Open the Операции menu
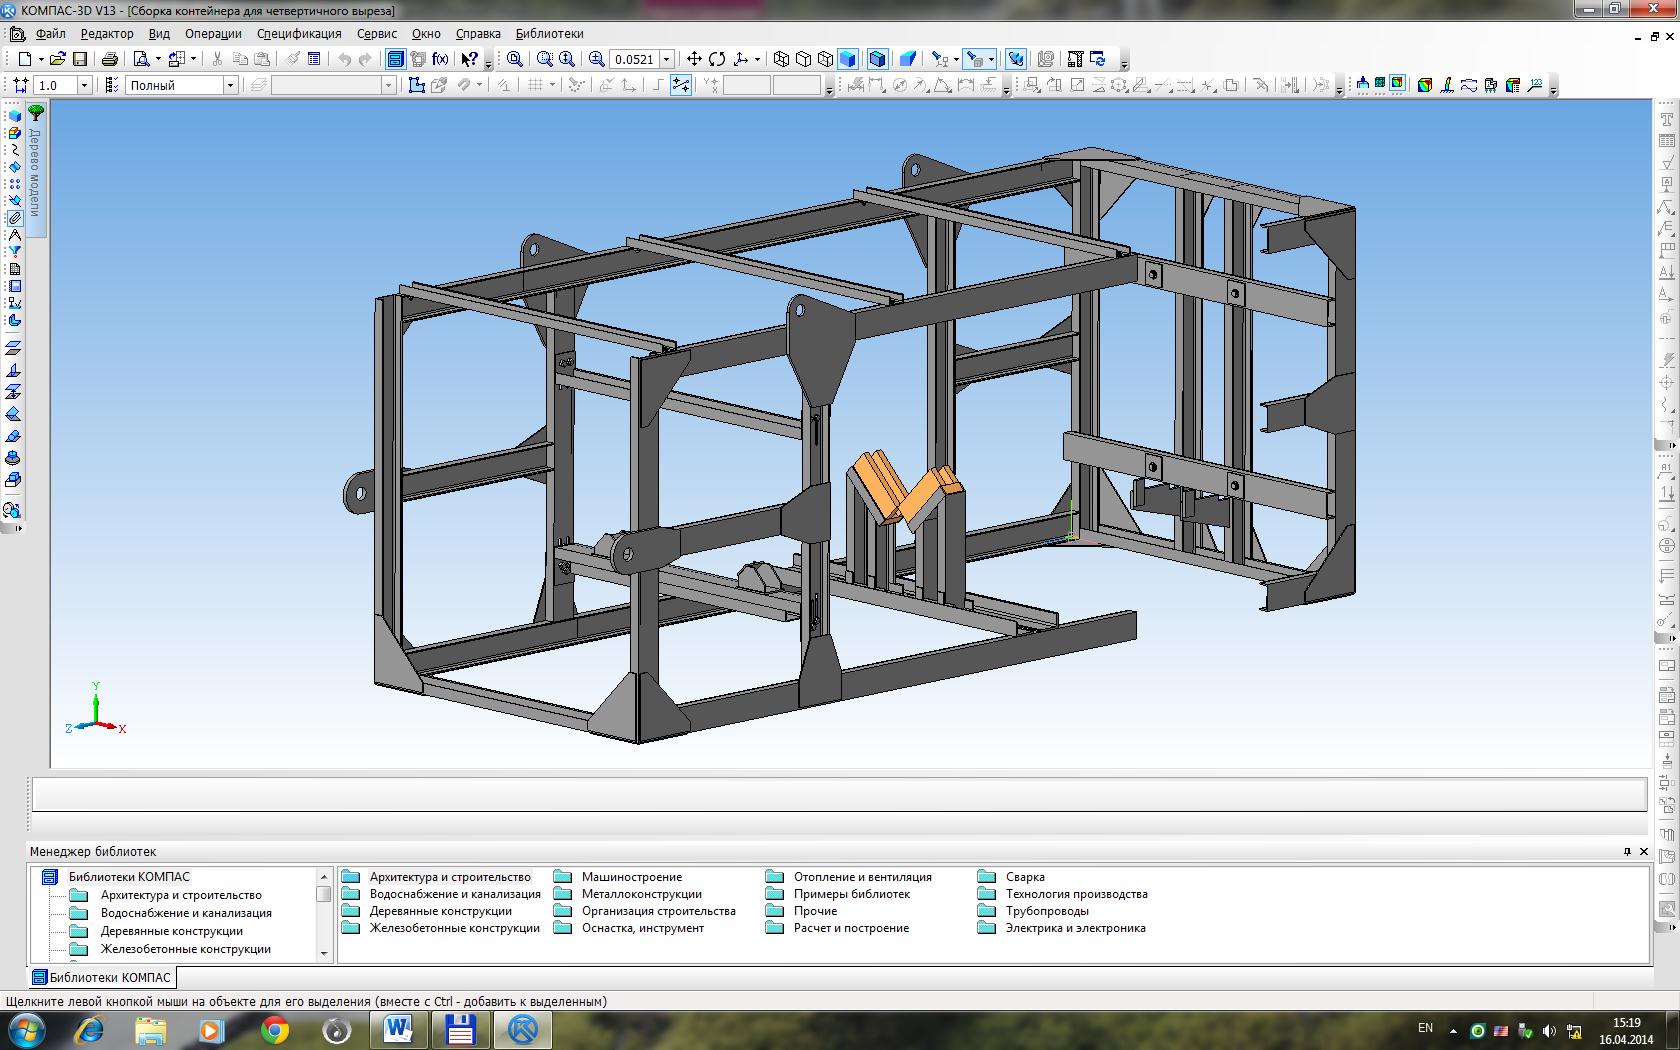 tap(213, 33)
